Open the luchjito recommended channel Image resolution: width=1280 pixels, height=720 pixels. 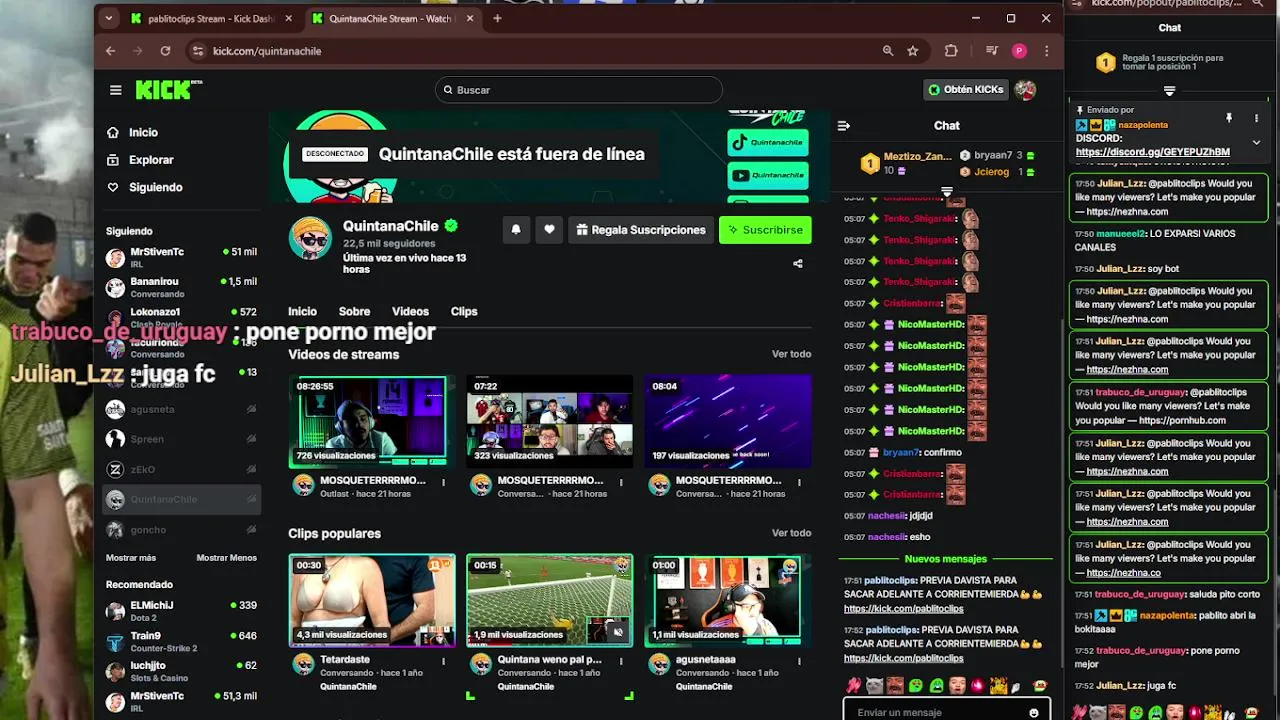(x=181, y=671)
